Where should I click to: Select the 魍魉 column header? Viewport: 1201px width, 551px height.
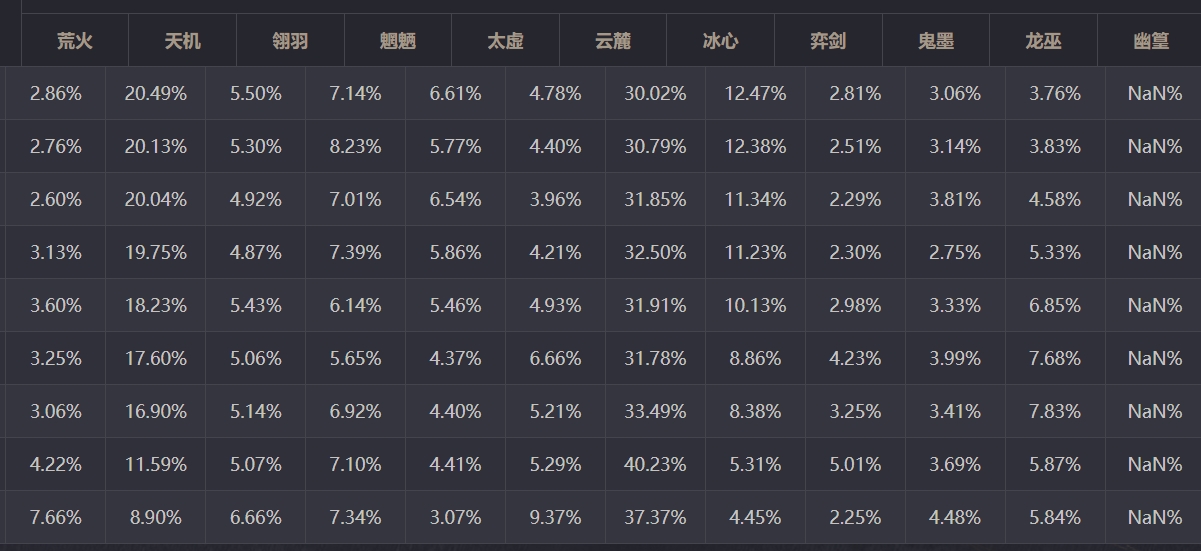pos(398,41)
